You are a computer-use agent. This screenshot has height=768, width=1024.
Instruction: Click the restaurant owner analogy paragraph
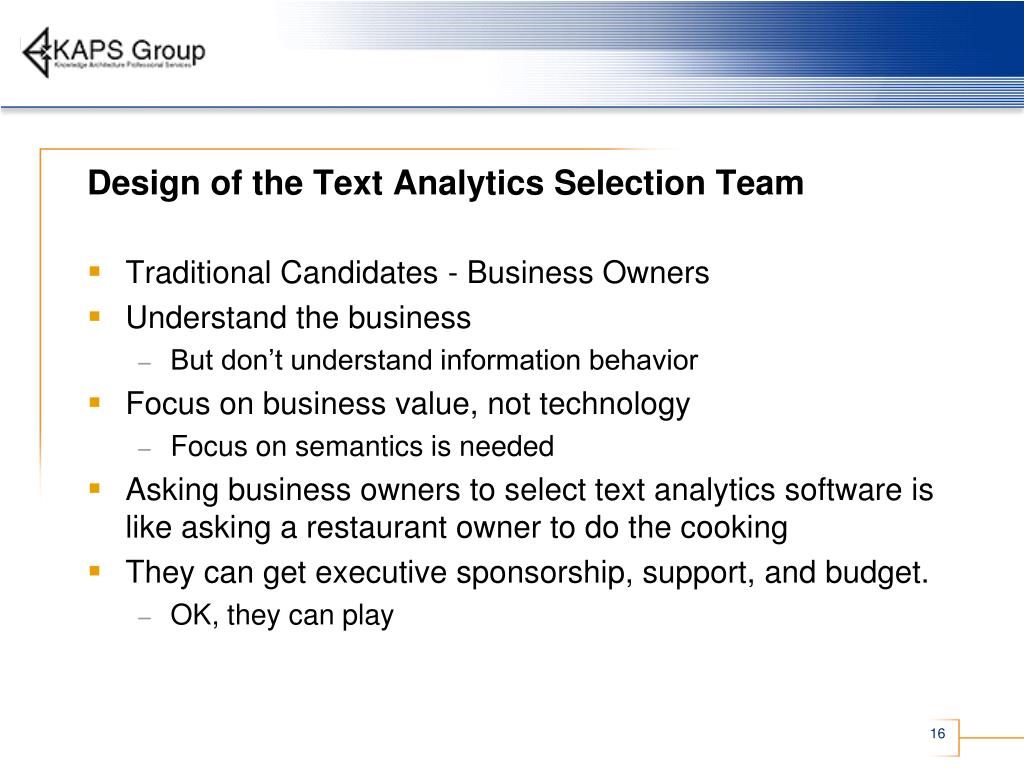[530, 509]
